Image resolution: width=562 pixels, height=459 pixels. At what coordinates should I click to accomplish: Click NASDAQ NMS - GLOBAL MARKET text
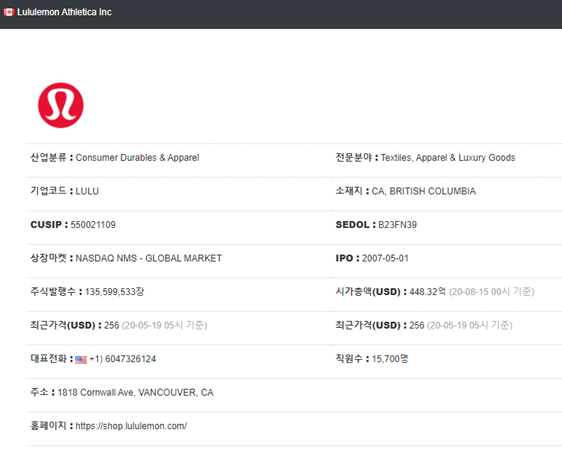coord(149,258)
